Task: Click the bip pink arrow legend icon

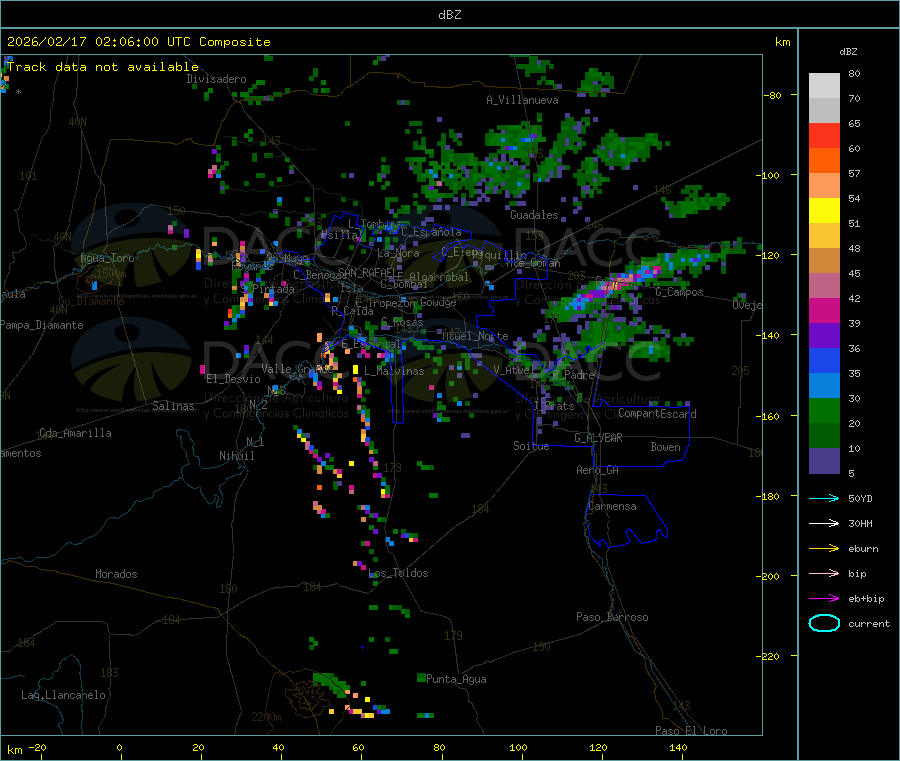Action: tap(824, 573)
